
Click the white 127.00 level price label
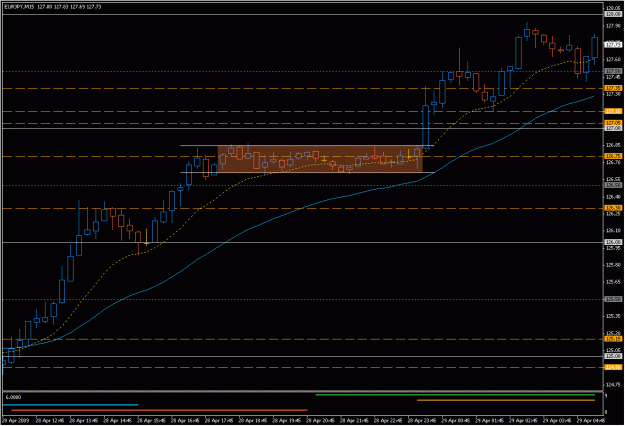click(613, 128)
